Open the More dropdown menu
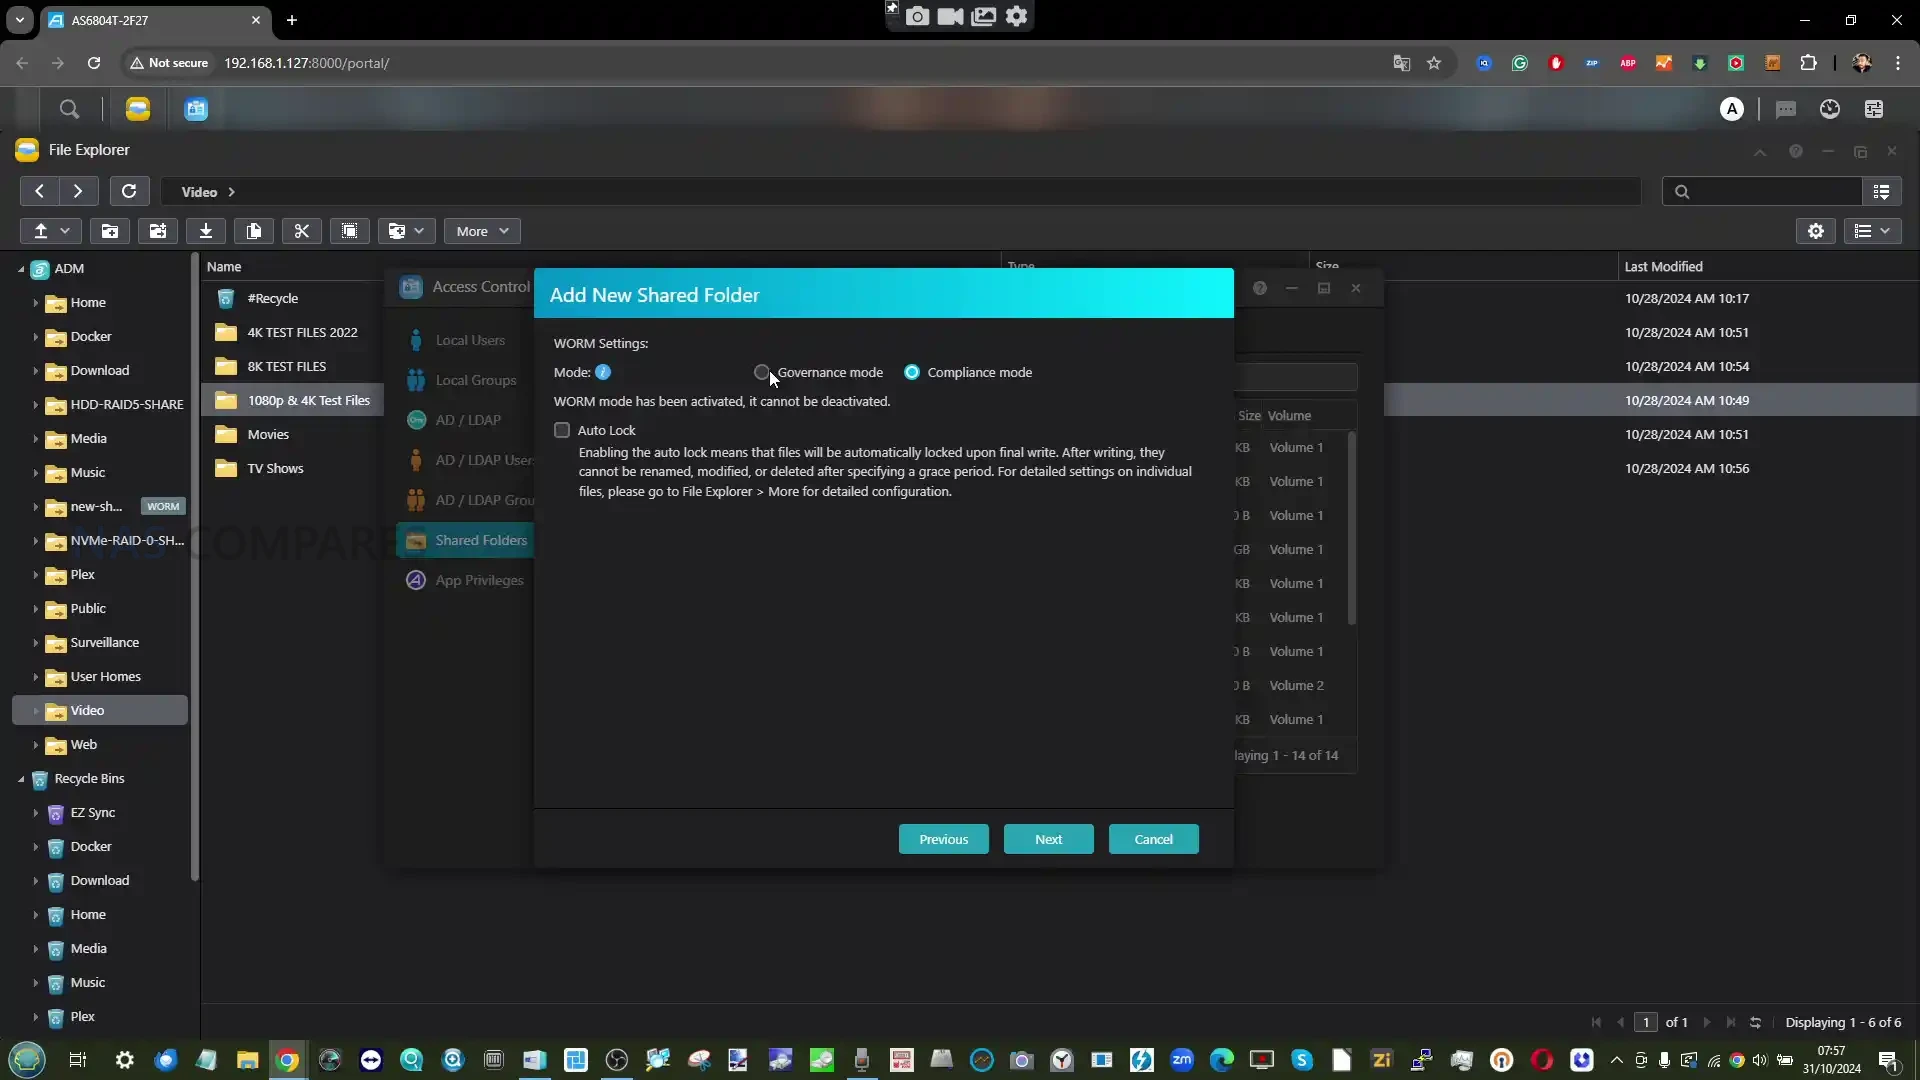1920x1080 pixels. coord(482,231)
